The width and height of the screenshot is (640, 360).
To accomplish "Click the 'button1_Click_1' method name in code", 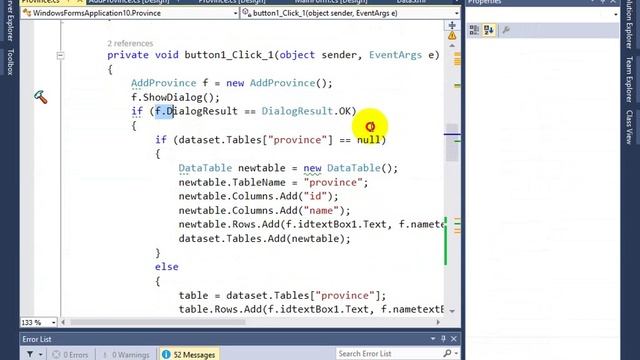I will tap(229, 55).
